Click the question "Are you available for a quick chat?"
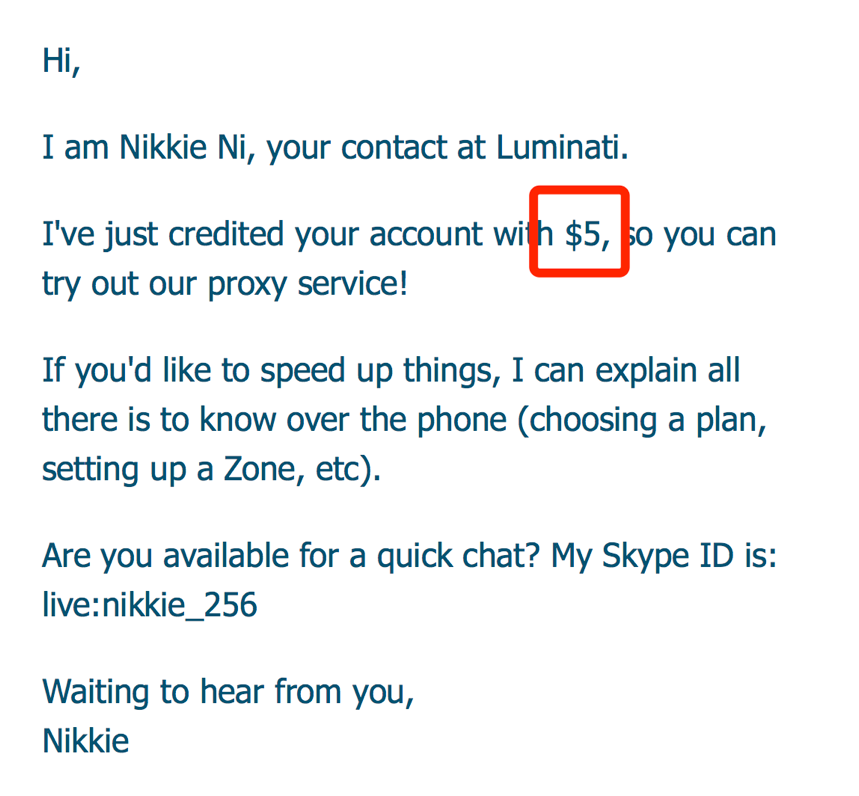Screen dimensions: 859x796 [x=291, y=557]
